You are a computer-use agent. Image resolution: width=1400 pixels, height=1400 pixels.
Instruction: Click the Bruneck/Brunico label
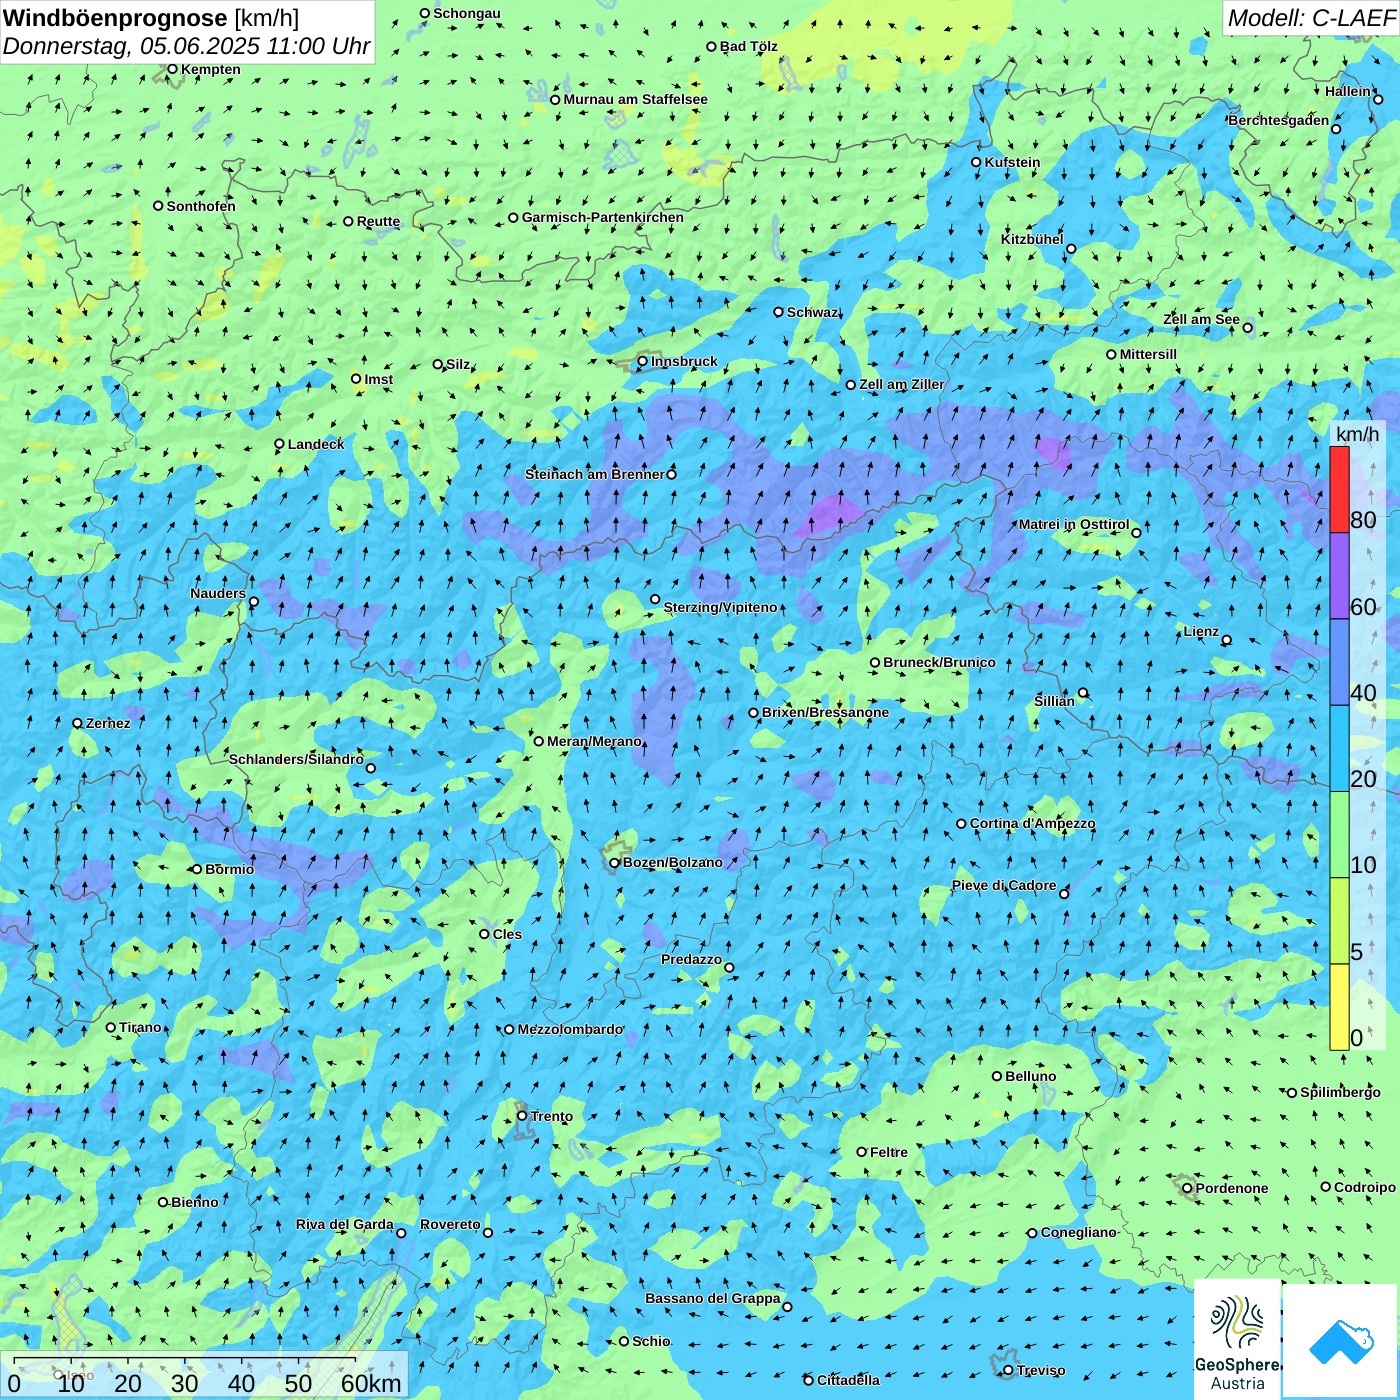[939, 662]
